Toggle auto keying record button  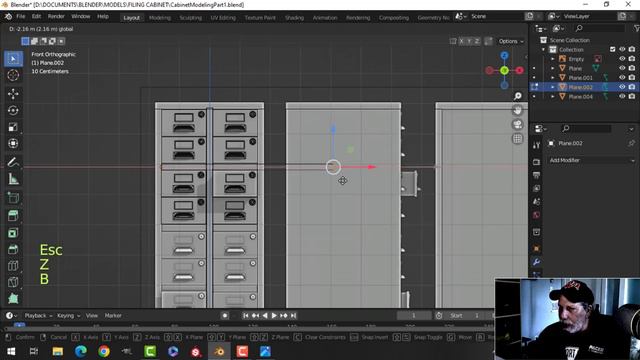click(224, 316)
